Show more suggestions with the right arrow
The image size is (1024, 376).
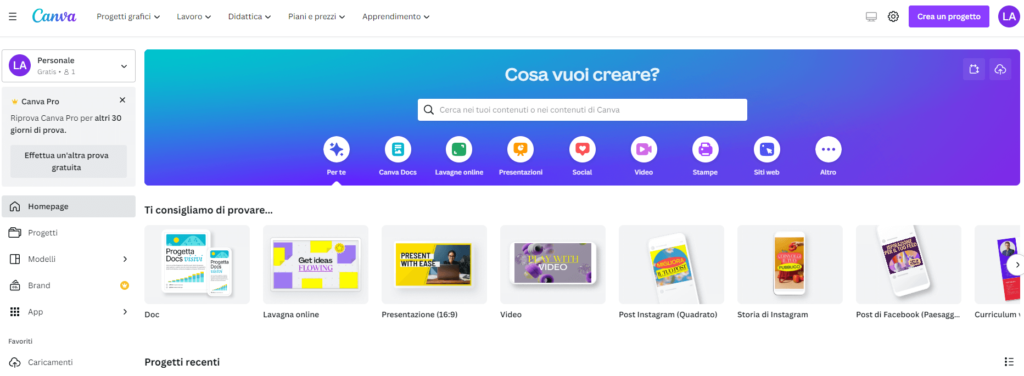1016,264
